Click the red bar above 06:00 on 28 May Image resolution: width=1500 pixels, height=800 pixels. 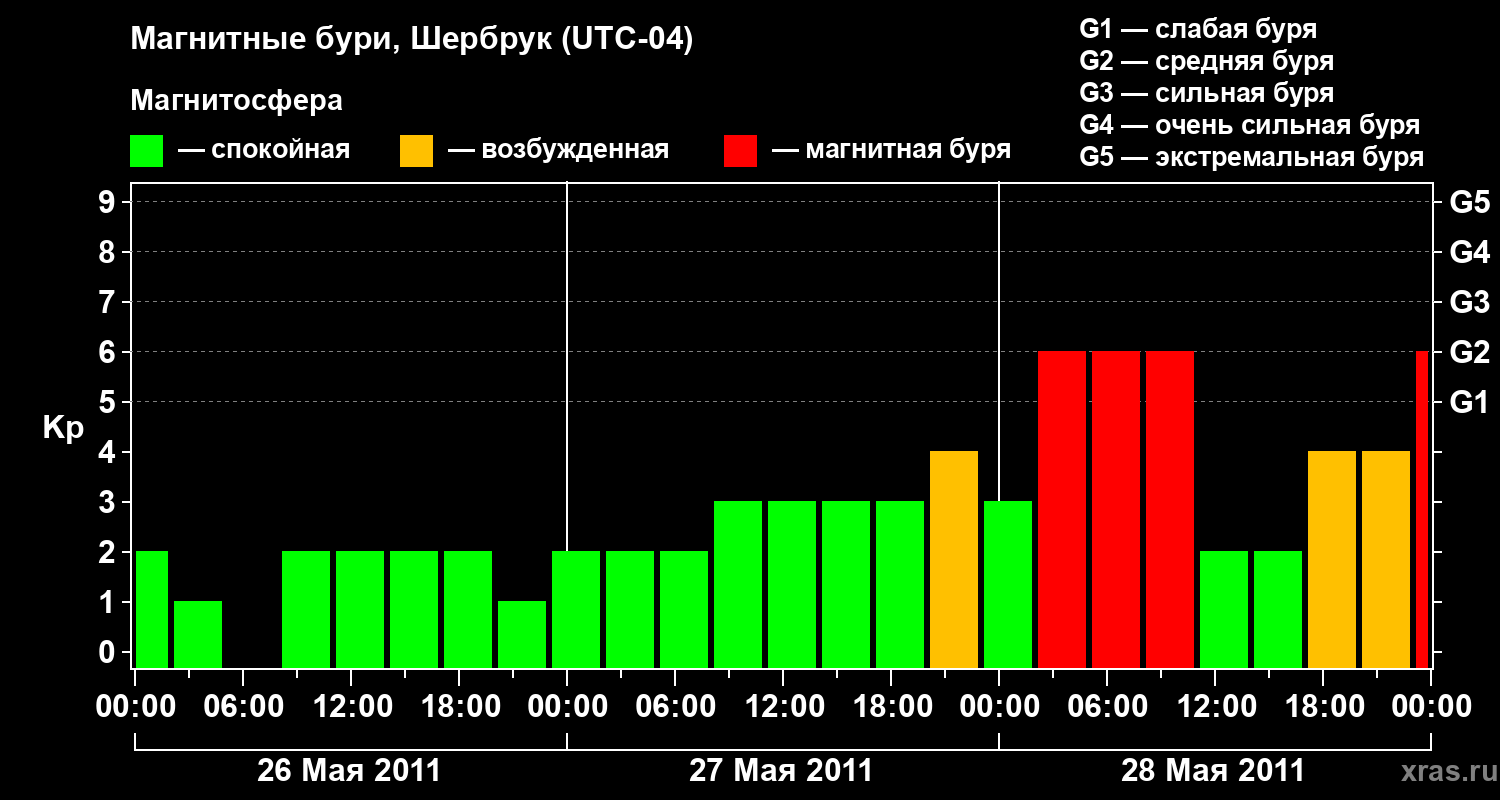pos(1116,509)
